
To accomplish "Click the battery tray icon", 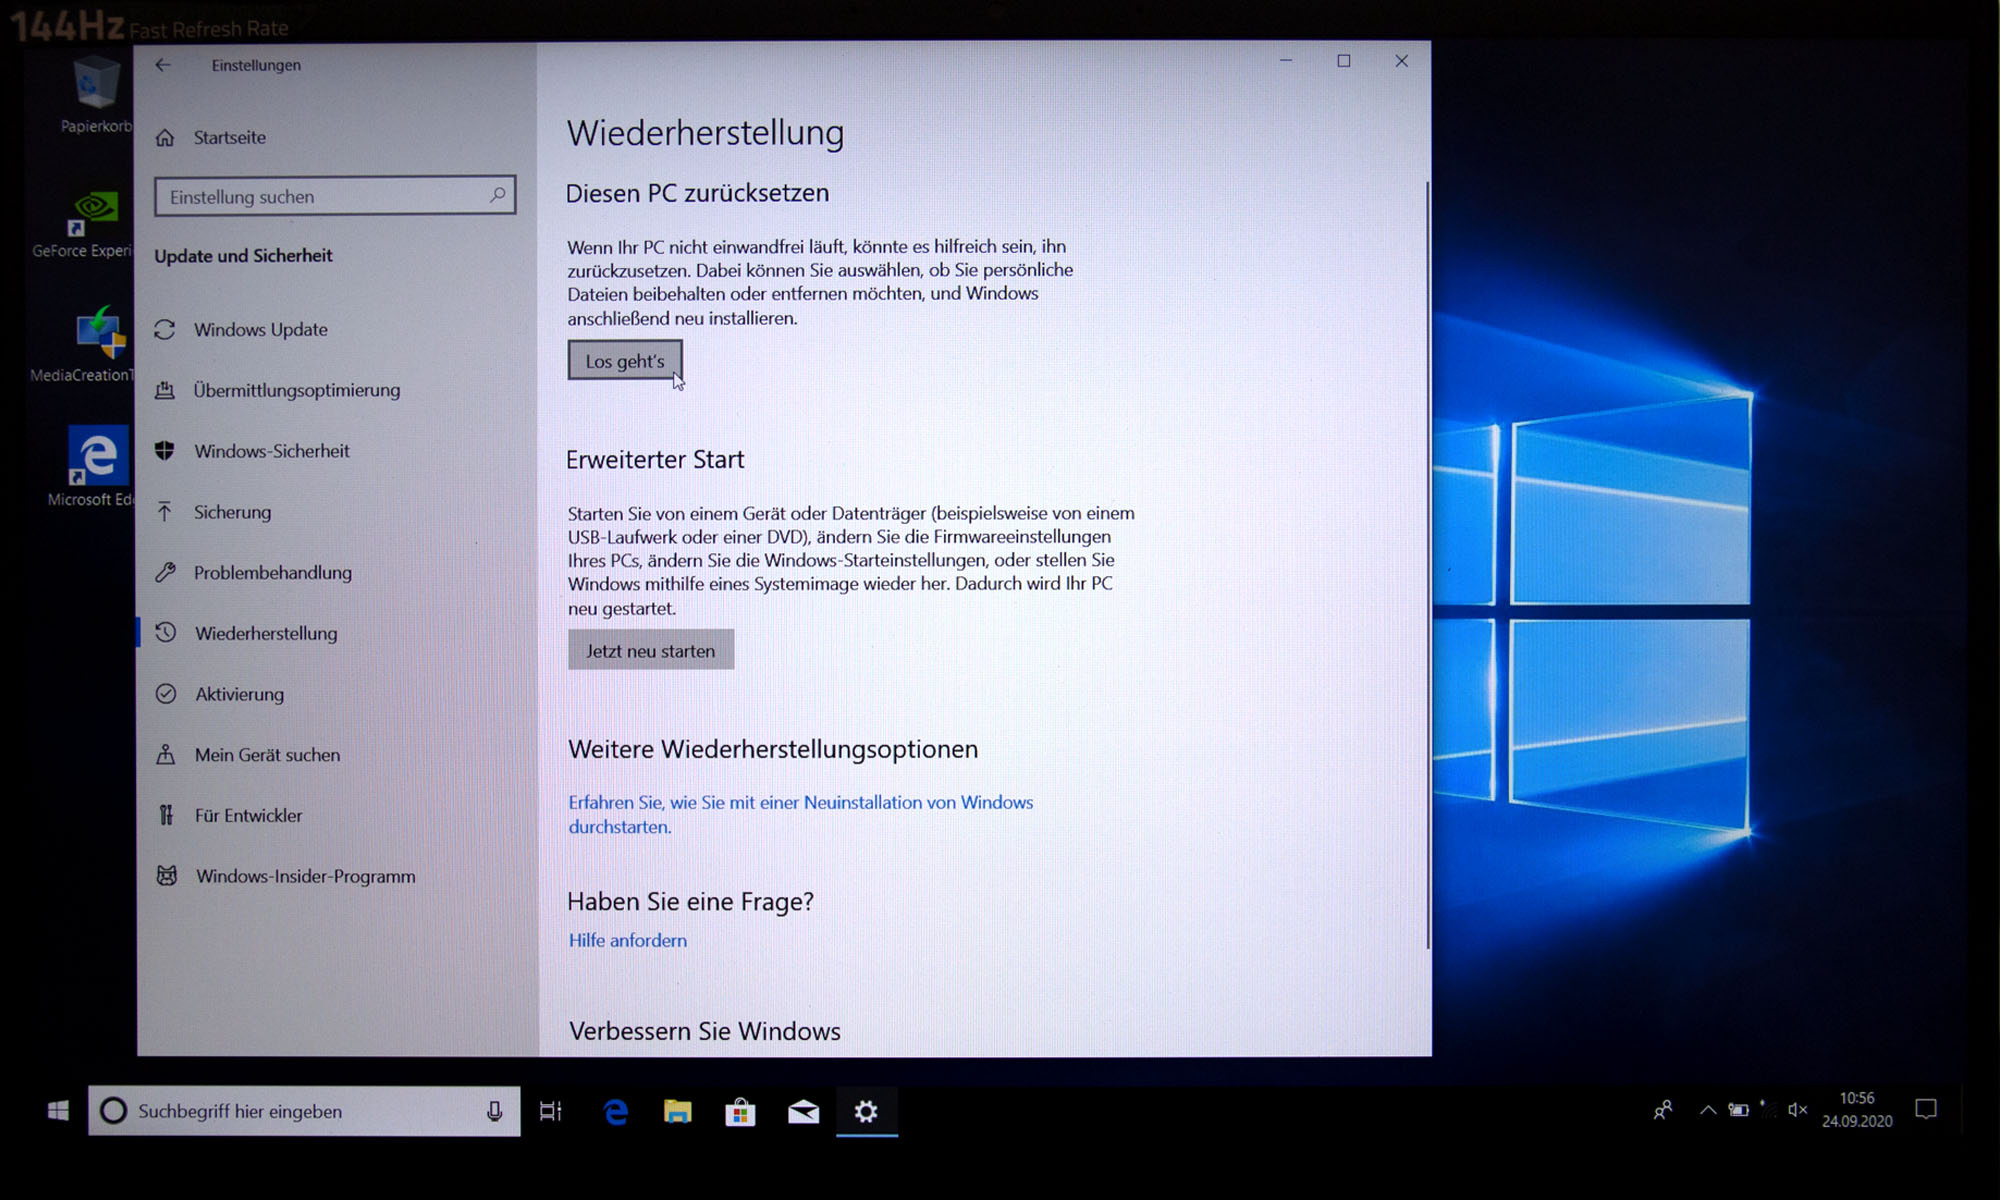I will (1739, 1110).
